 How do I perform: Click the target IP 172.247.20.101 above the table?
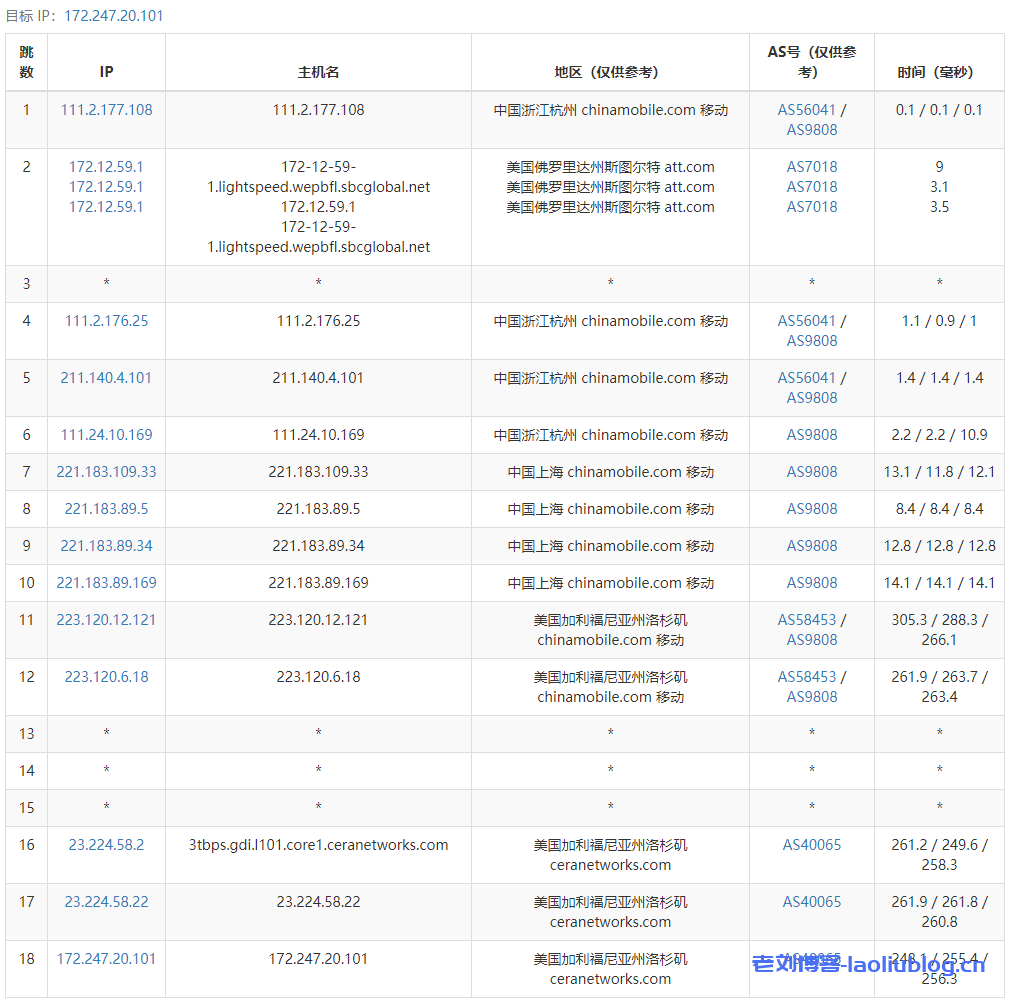113,16
